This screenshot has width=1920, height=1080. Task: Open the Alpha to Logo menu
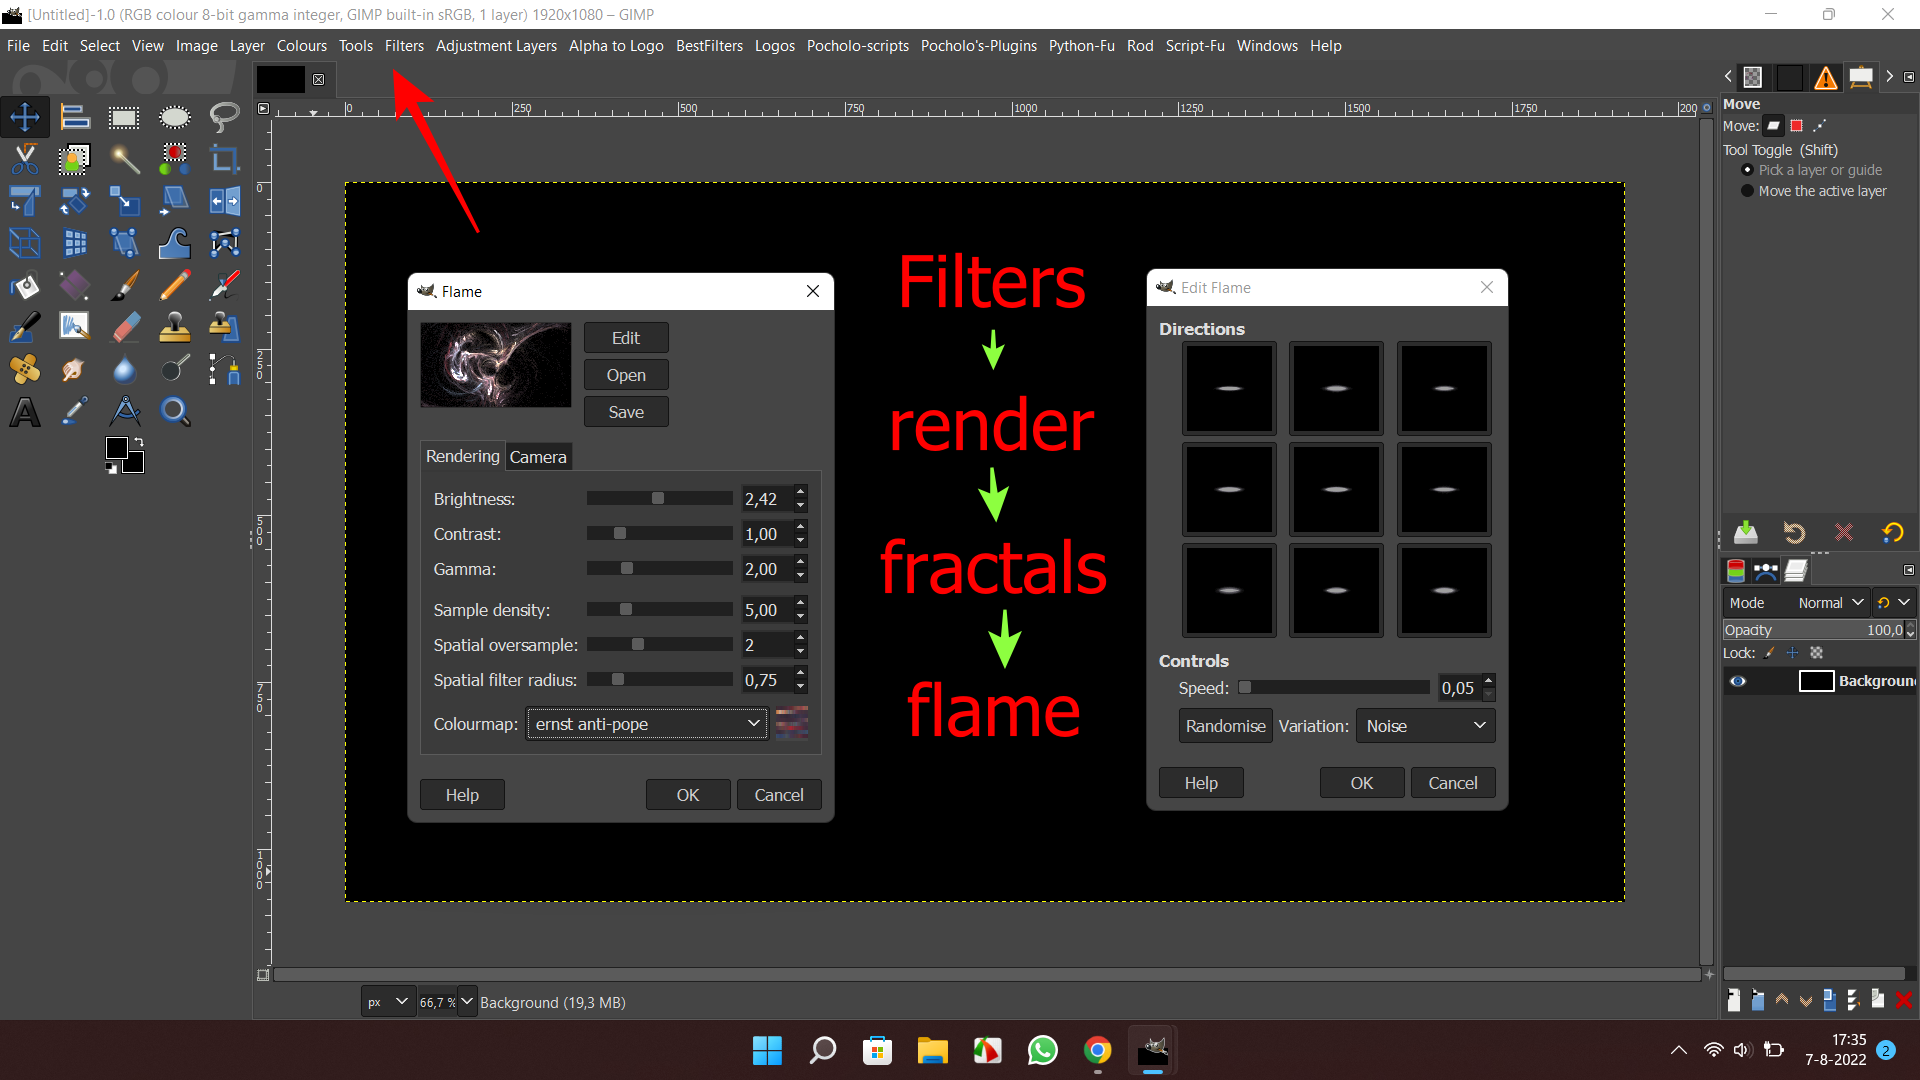click(616, 46)
